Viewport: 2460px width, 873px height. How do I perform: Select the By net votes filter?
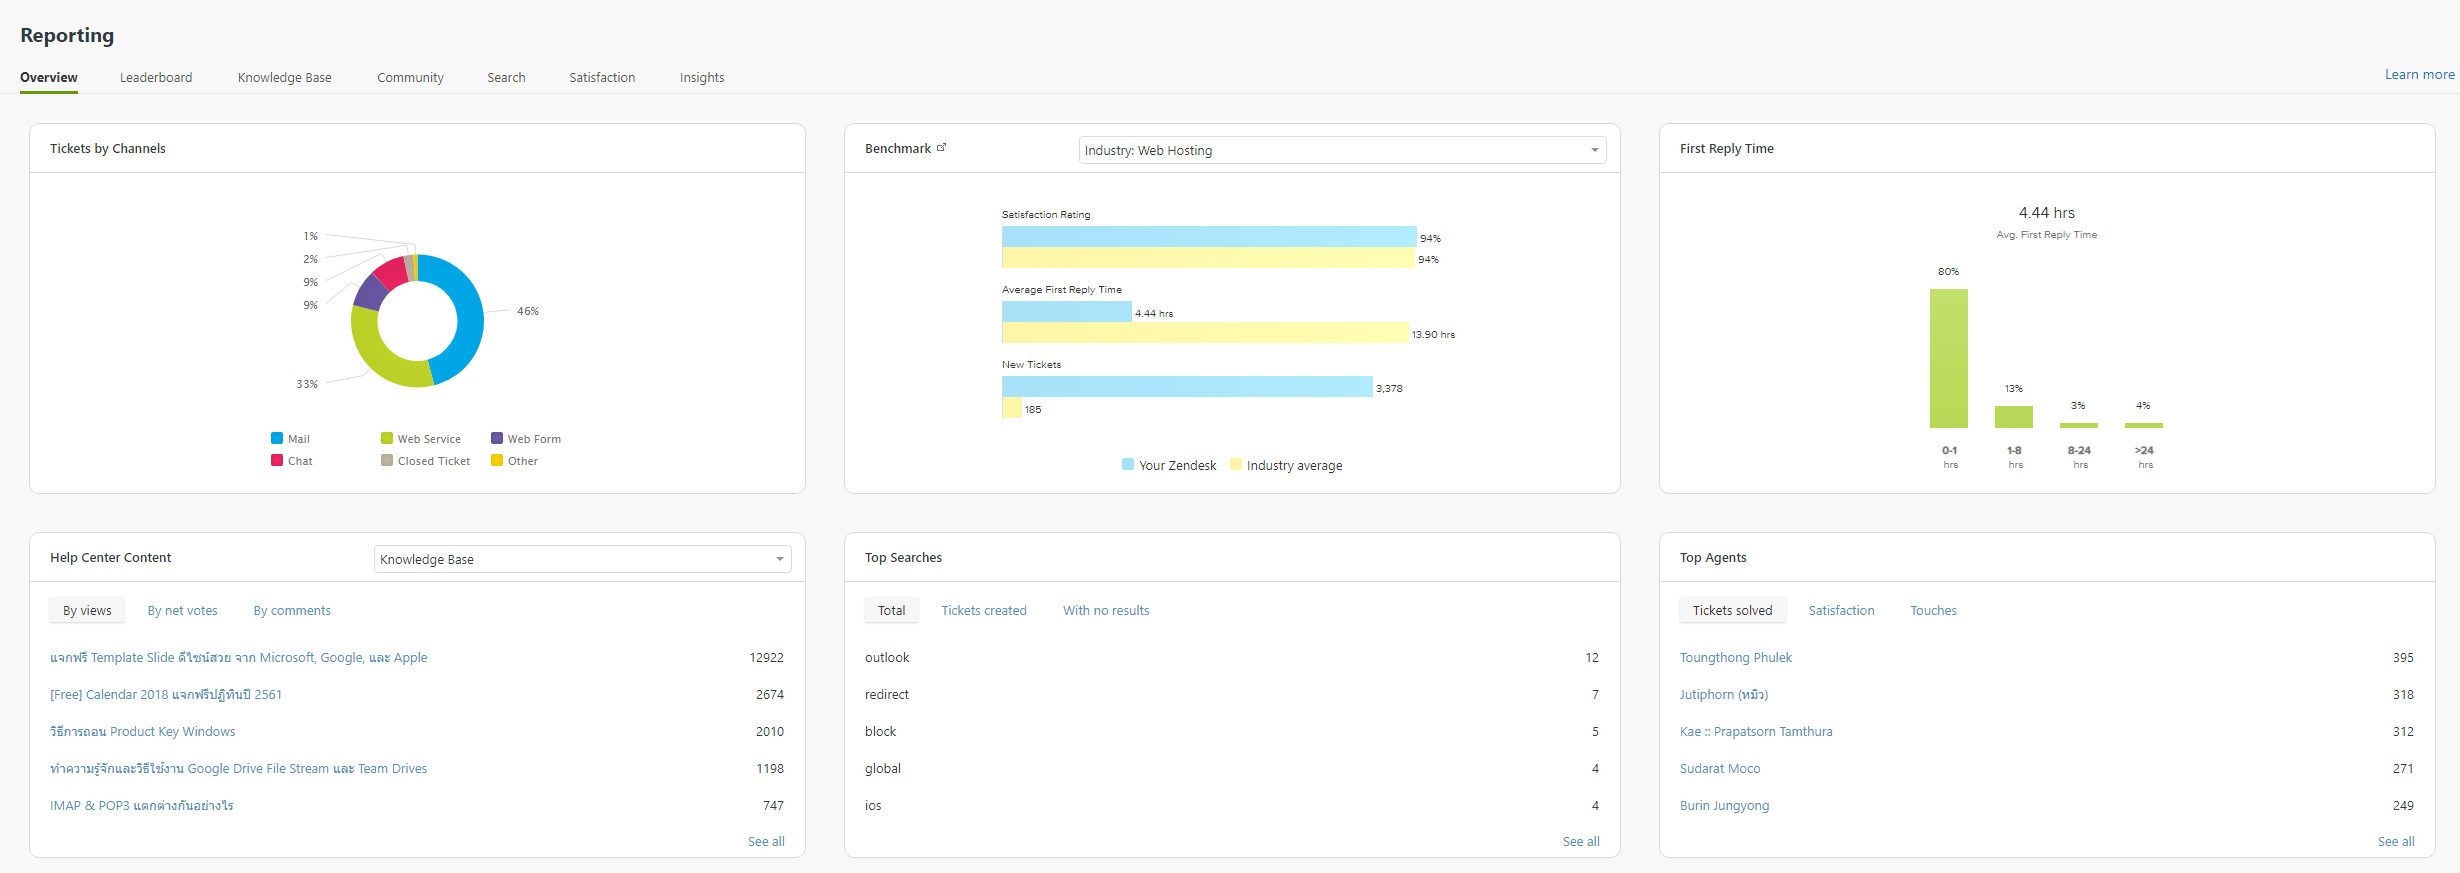(x=182, y=610)
